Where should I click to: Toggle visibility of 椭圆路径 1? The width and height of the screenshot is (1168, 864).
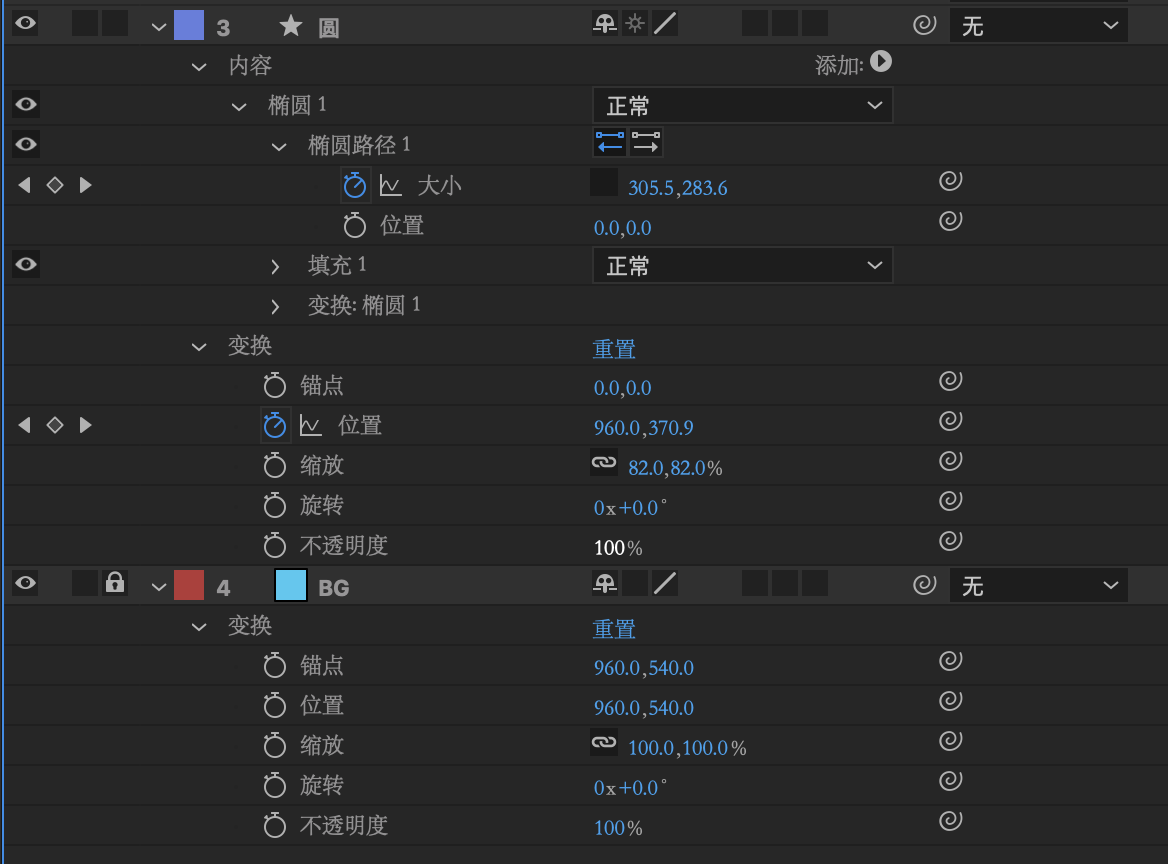(x=26, y=144)
